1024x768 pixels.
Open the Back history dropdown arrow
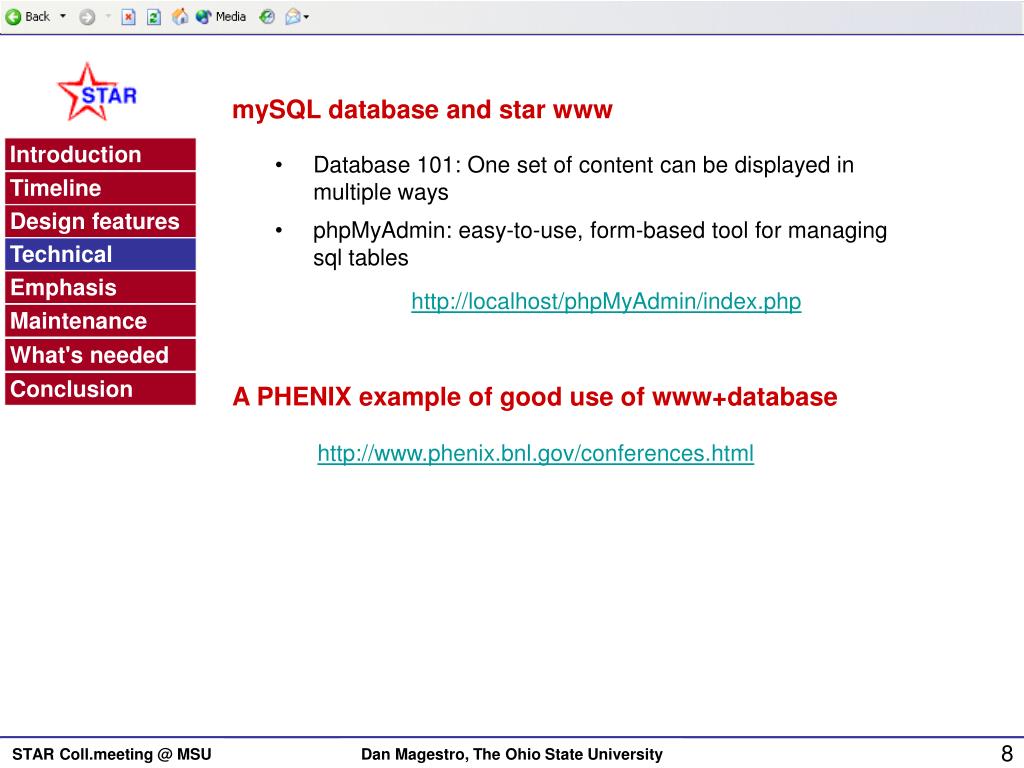(63, 16)
